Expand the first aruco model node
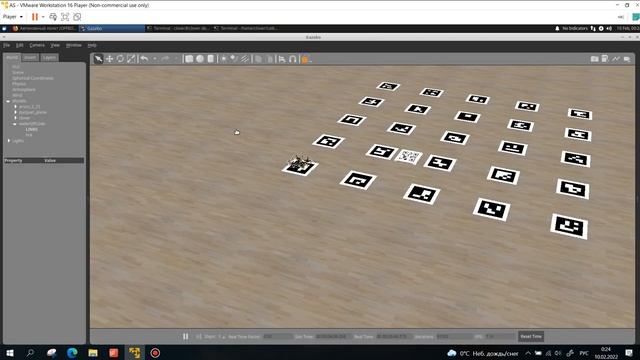Image resolution: width=640 pixels, height=360 pixels. [16, 107]
